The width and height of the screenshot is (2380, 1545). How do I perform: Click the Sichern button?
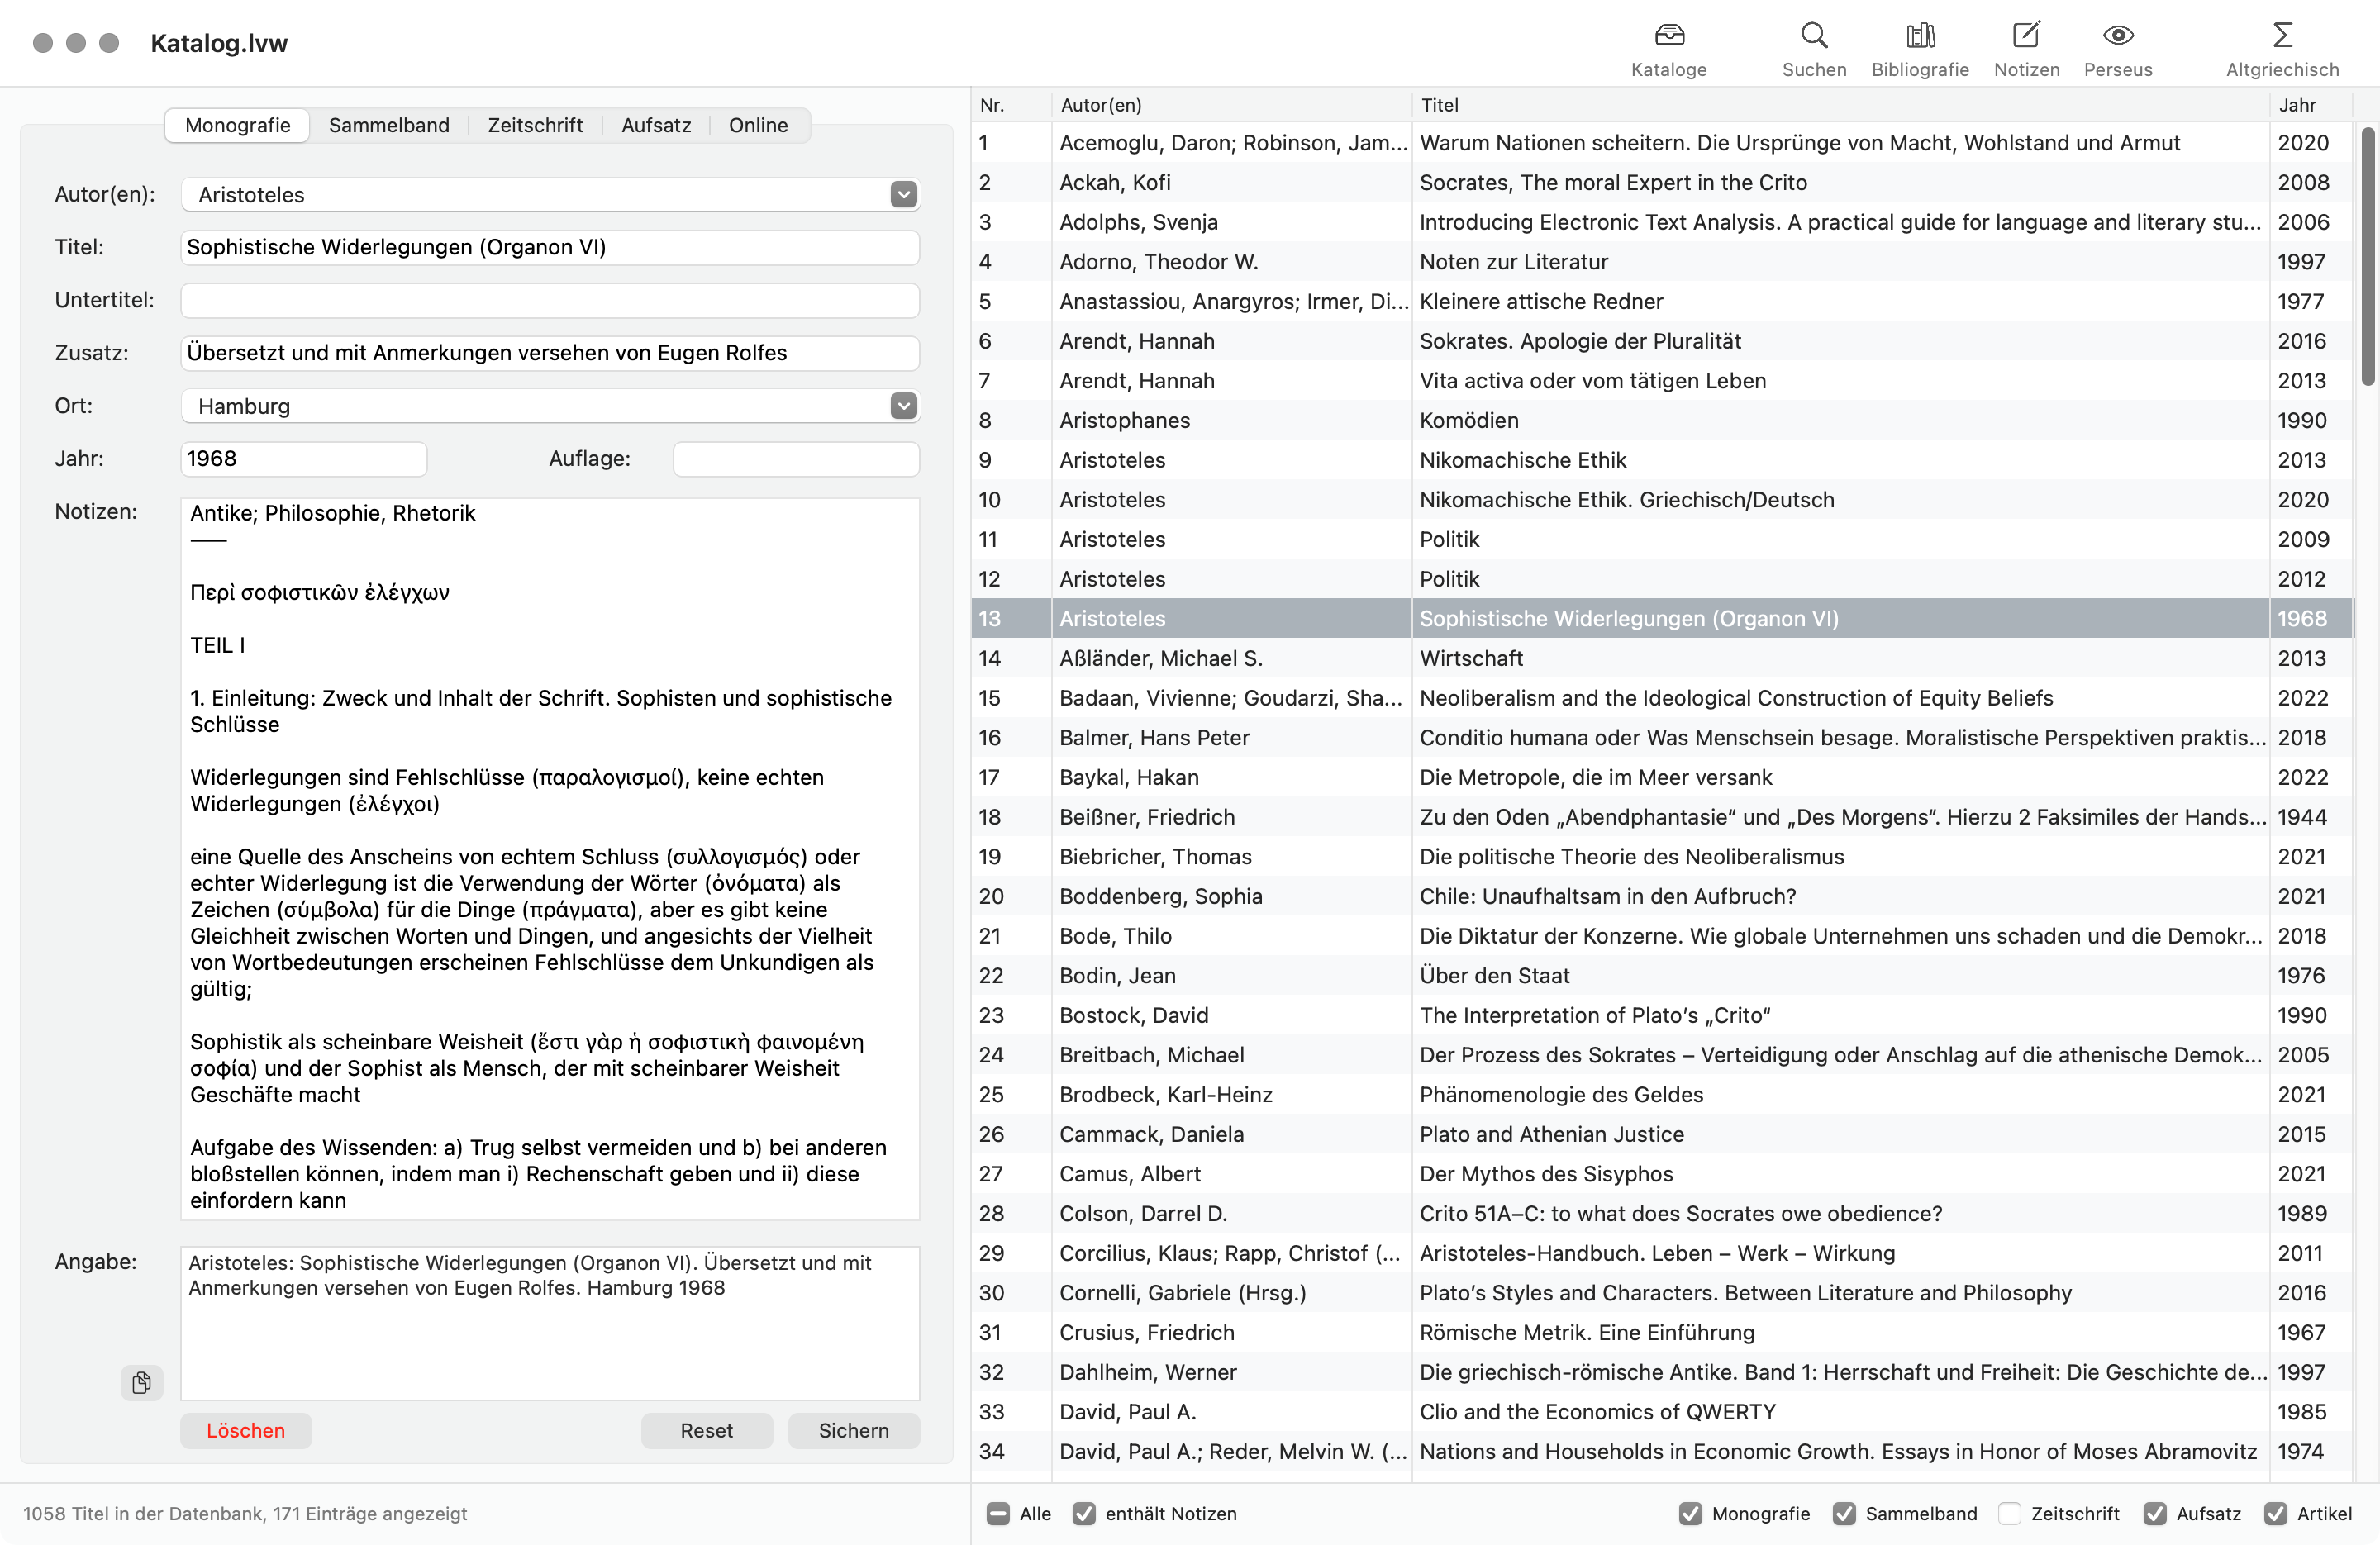click(853, 1430)
